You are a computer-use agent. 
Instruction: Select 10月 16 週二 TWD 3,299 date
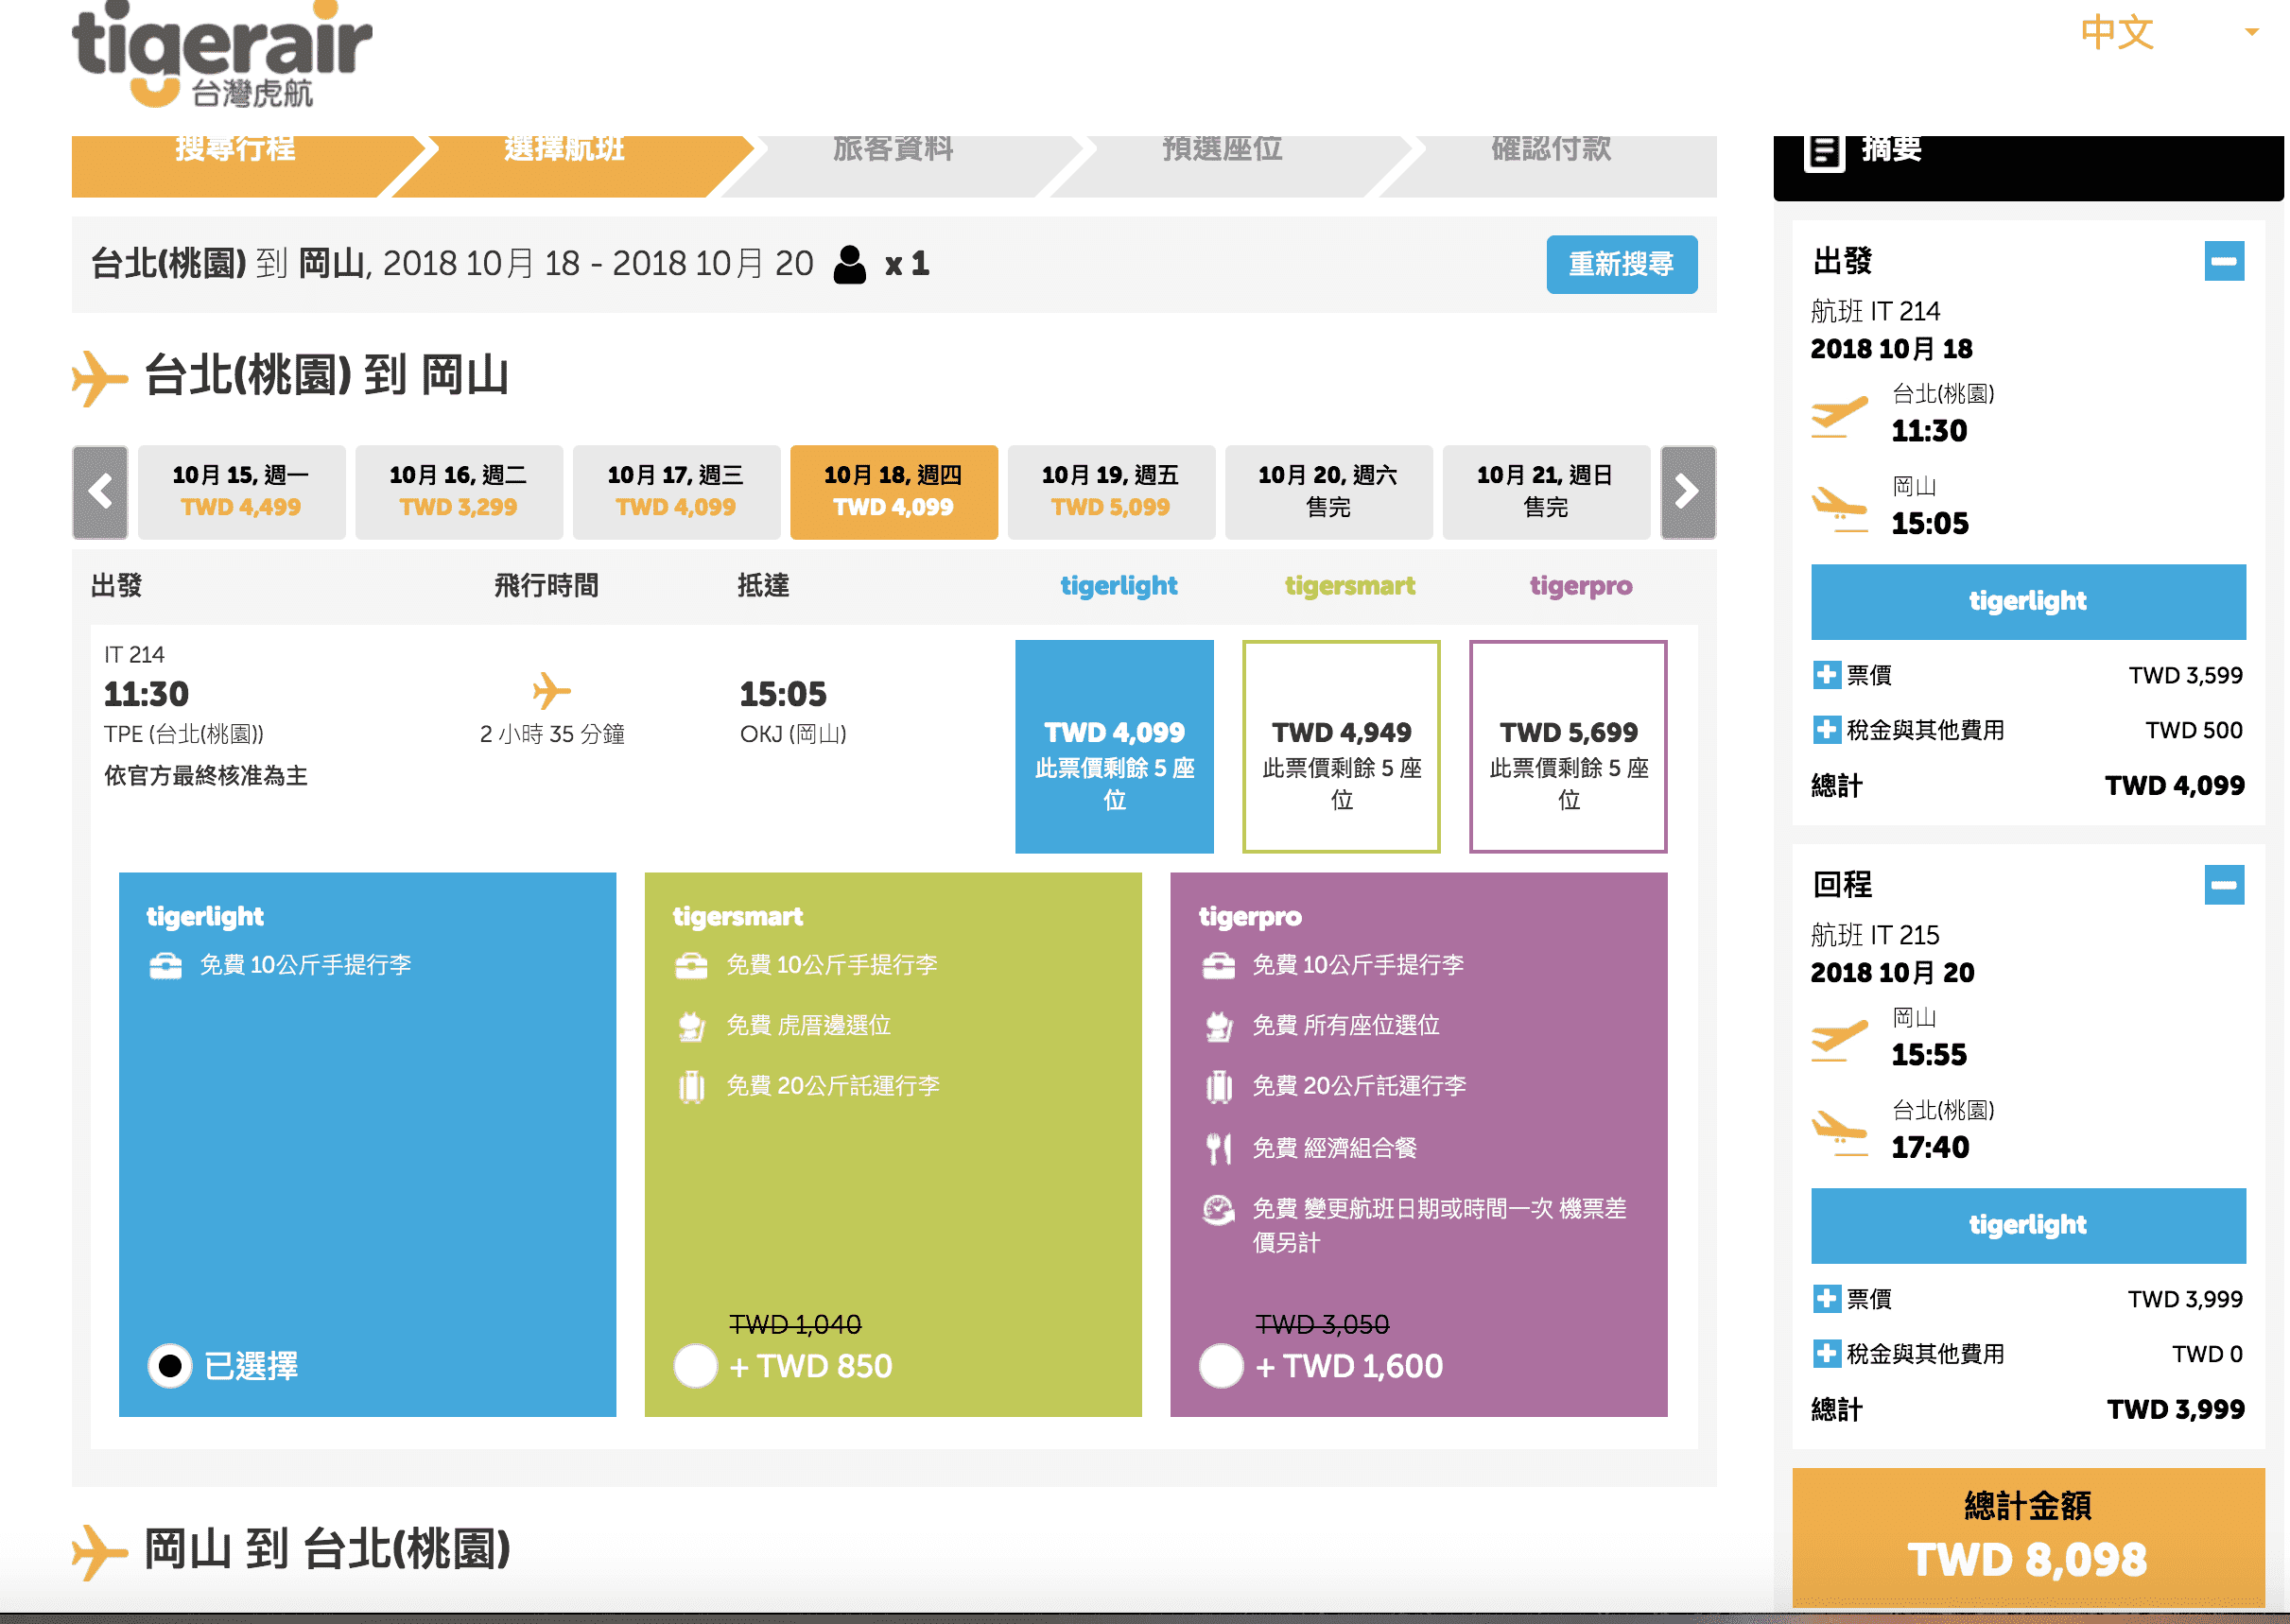(x=459, y=492)
